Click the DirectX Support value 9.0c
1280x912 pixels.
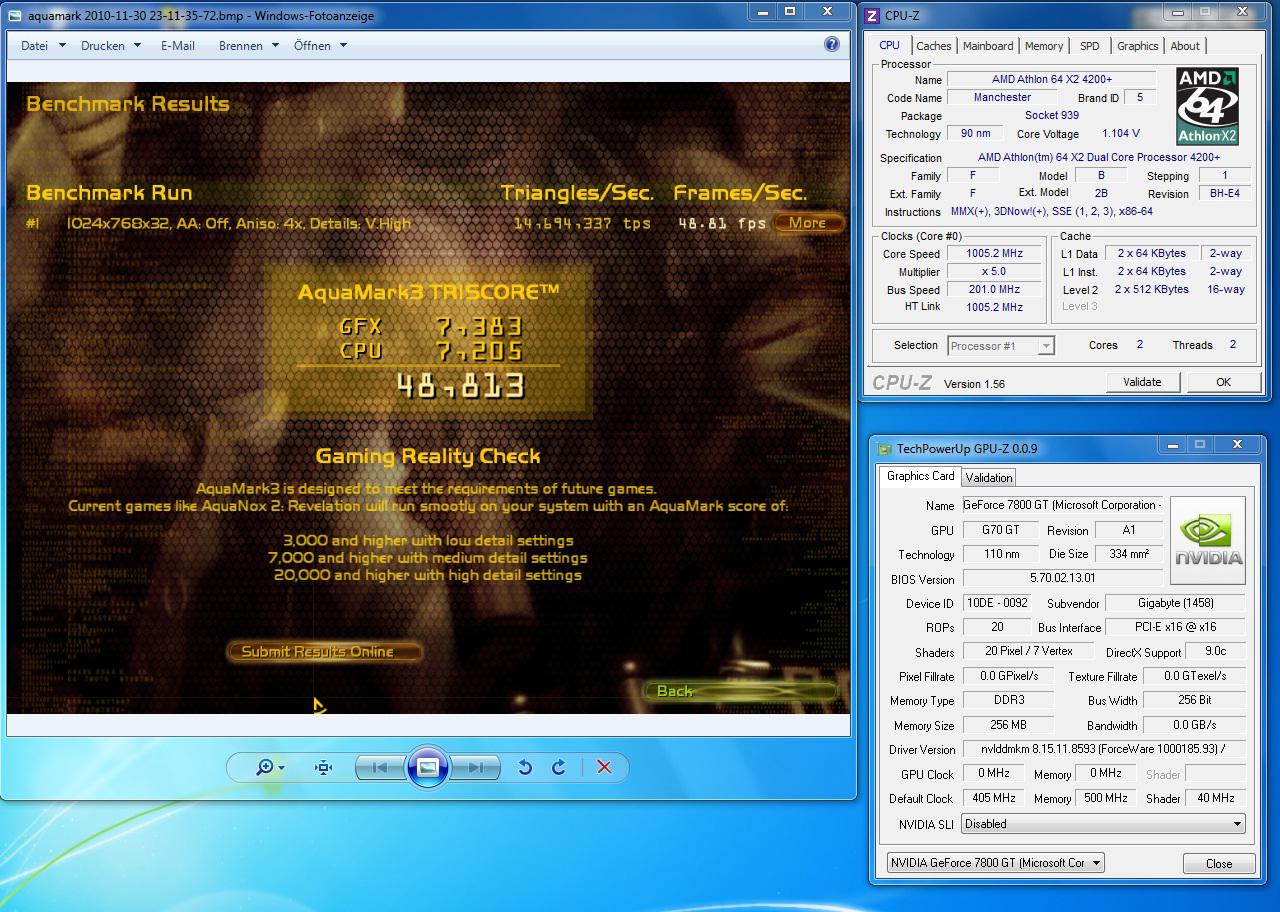(1215, 652)
